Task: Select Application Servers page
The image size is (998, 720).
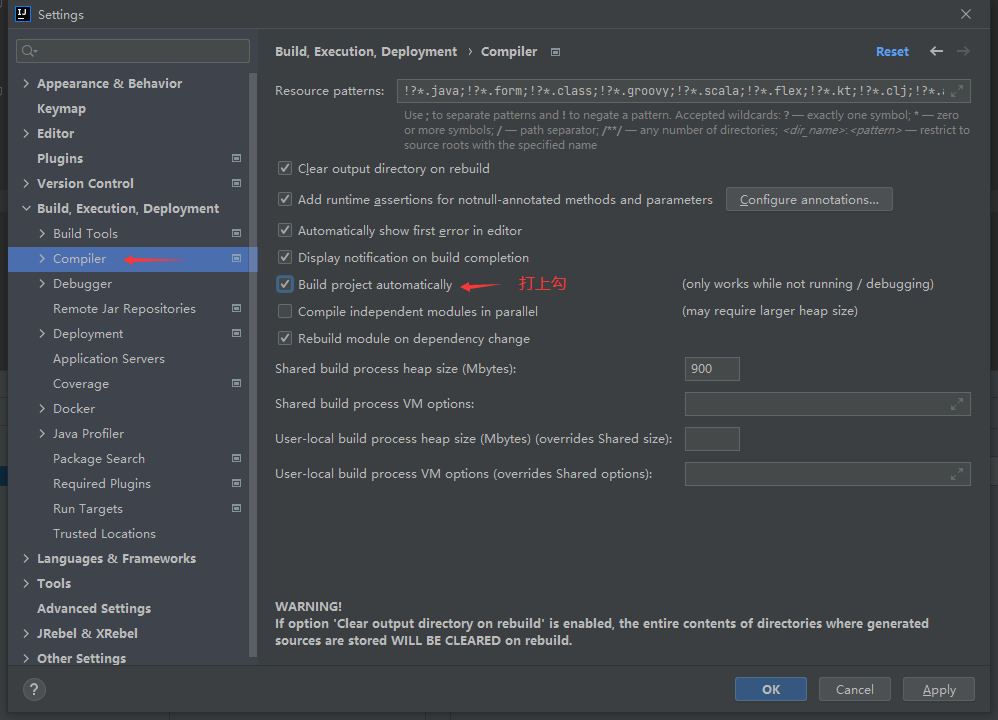Action: pos(109,358)
